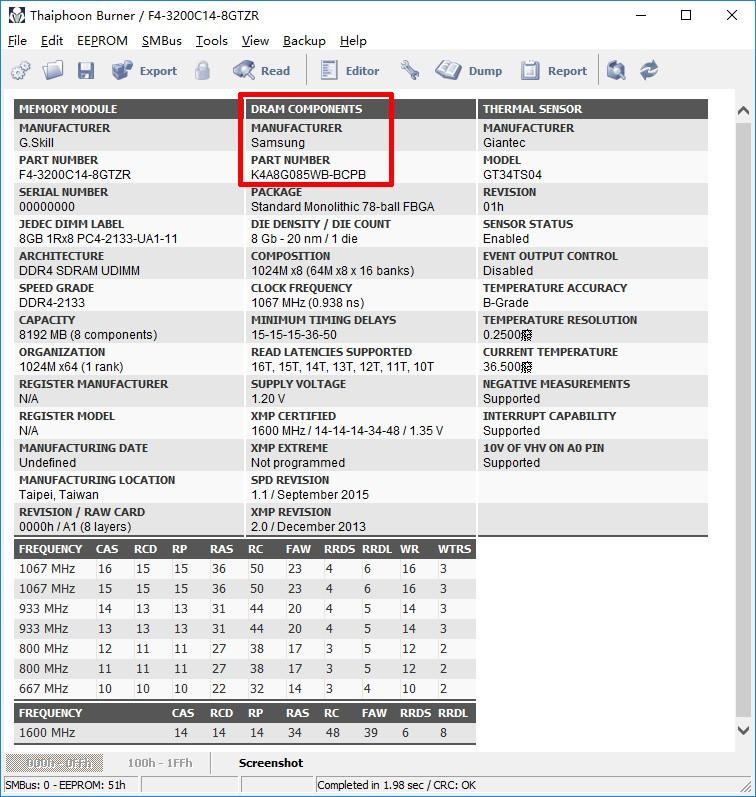Click the FAW column header in timing table

point(298,549)
